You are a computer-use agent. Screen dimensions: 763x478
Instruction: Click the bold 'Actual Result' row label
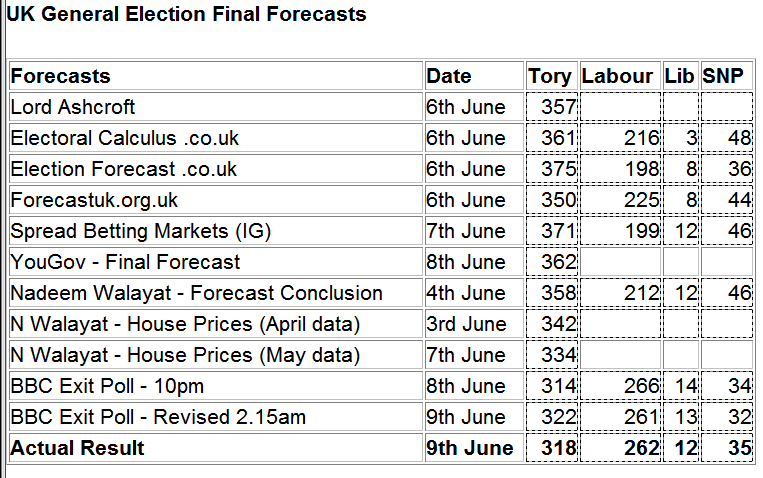[x=78, y=448]
